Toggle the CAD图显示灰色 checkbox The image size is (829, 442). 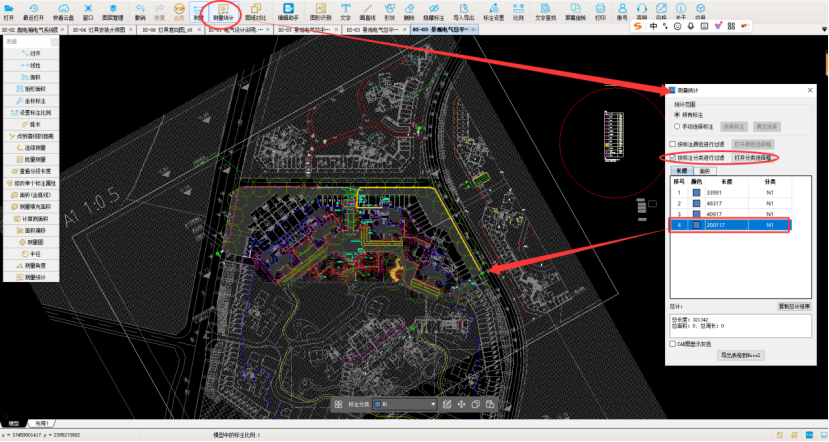click(674, 343)
